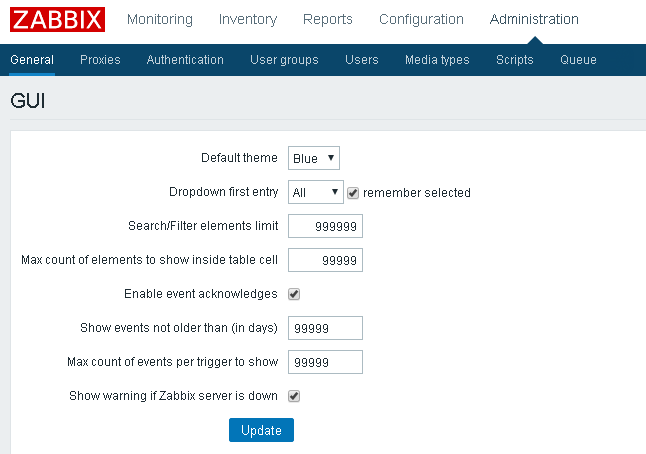Toggle the remember selected checkbox
Screen dimensions: 646x454
(353, 193)
